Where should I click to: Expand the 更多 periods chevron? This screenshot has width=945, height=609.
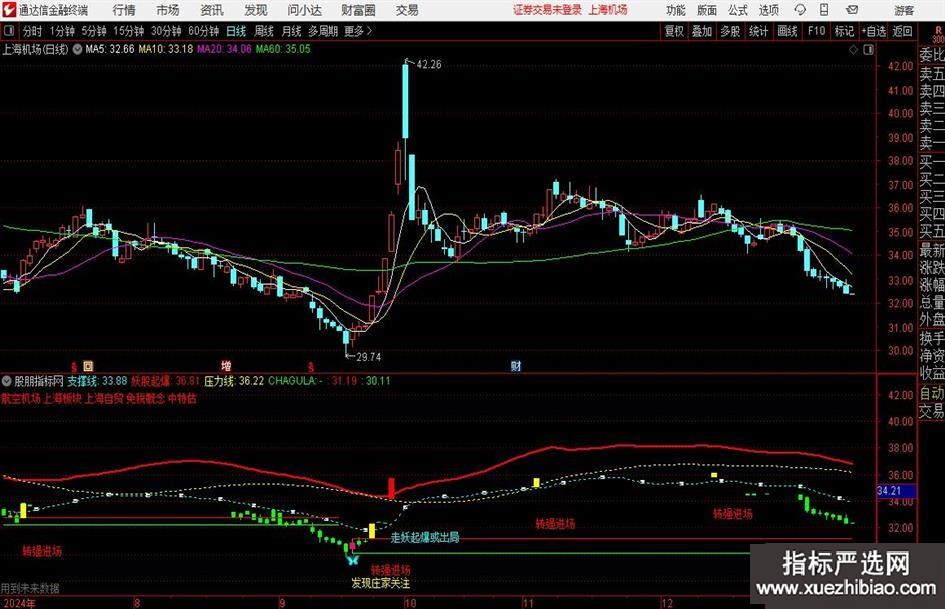pos(369,31)
